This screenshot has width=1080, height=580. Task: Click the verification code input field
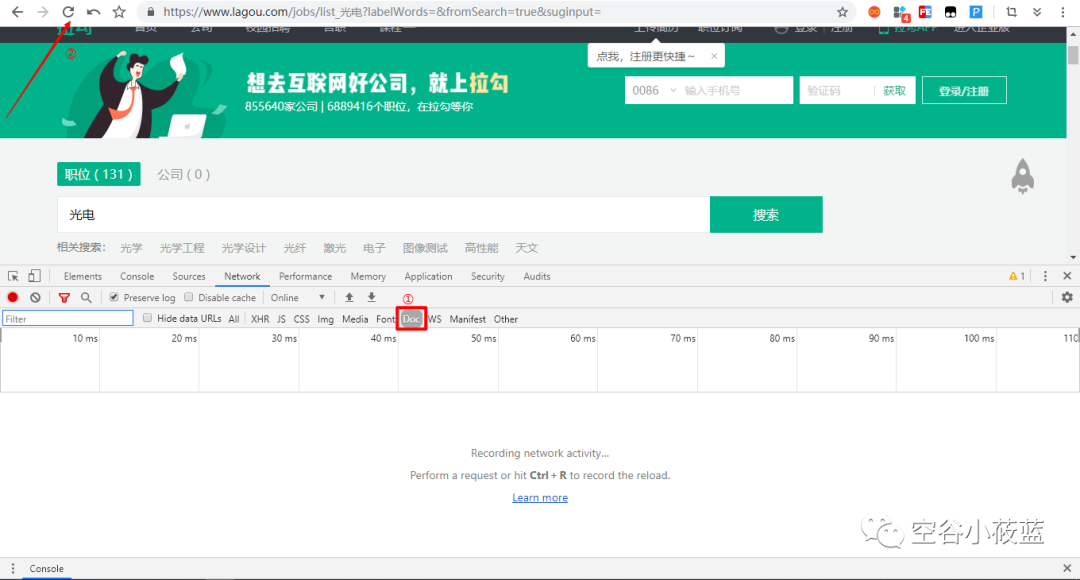(x=836, y=90)
